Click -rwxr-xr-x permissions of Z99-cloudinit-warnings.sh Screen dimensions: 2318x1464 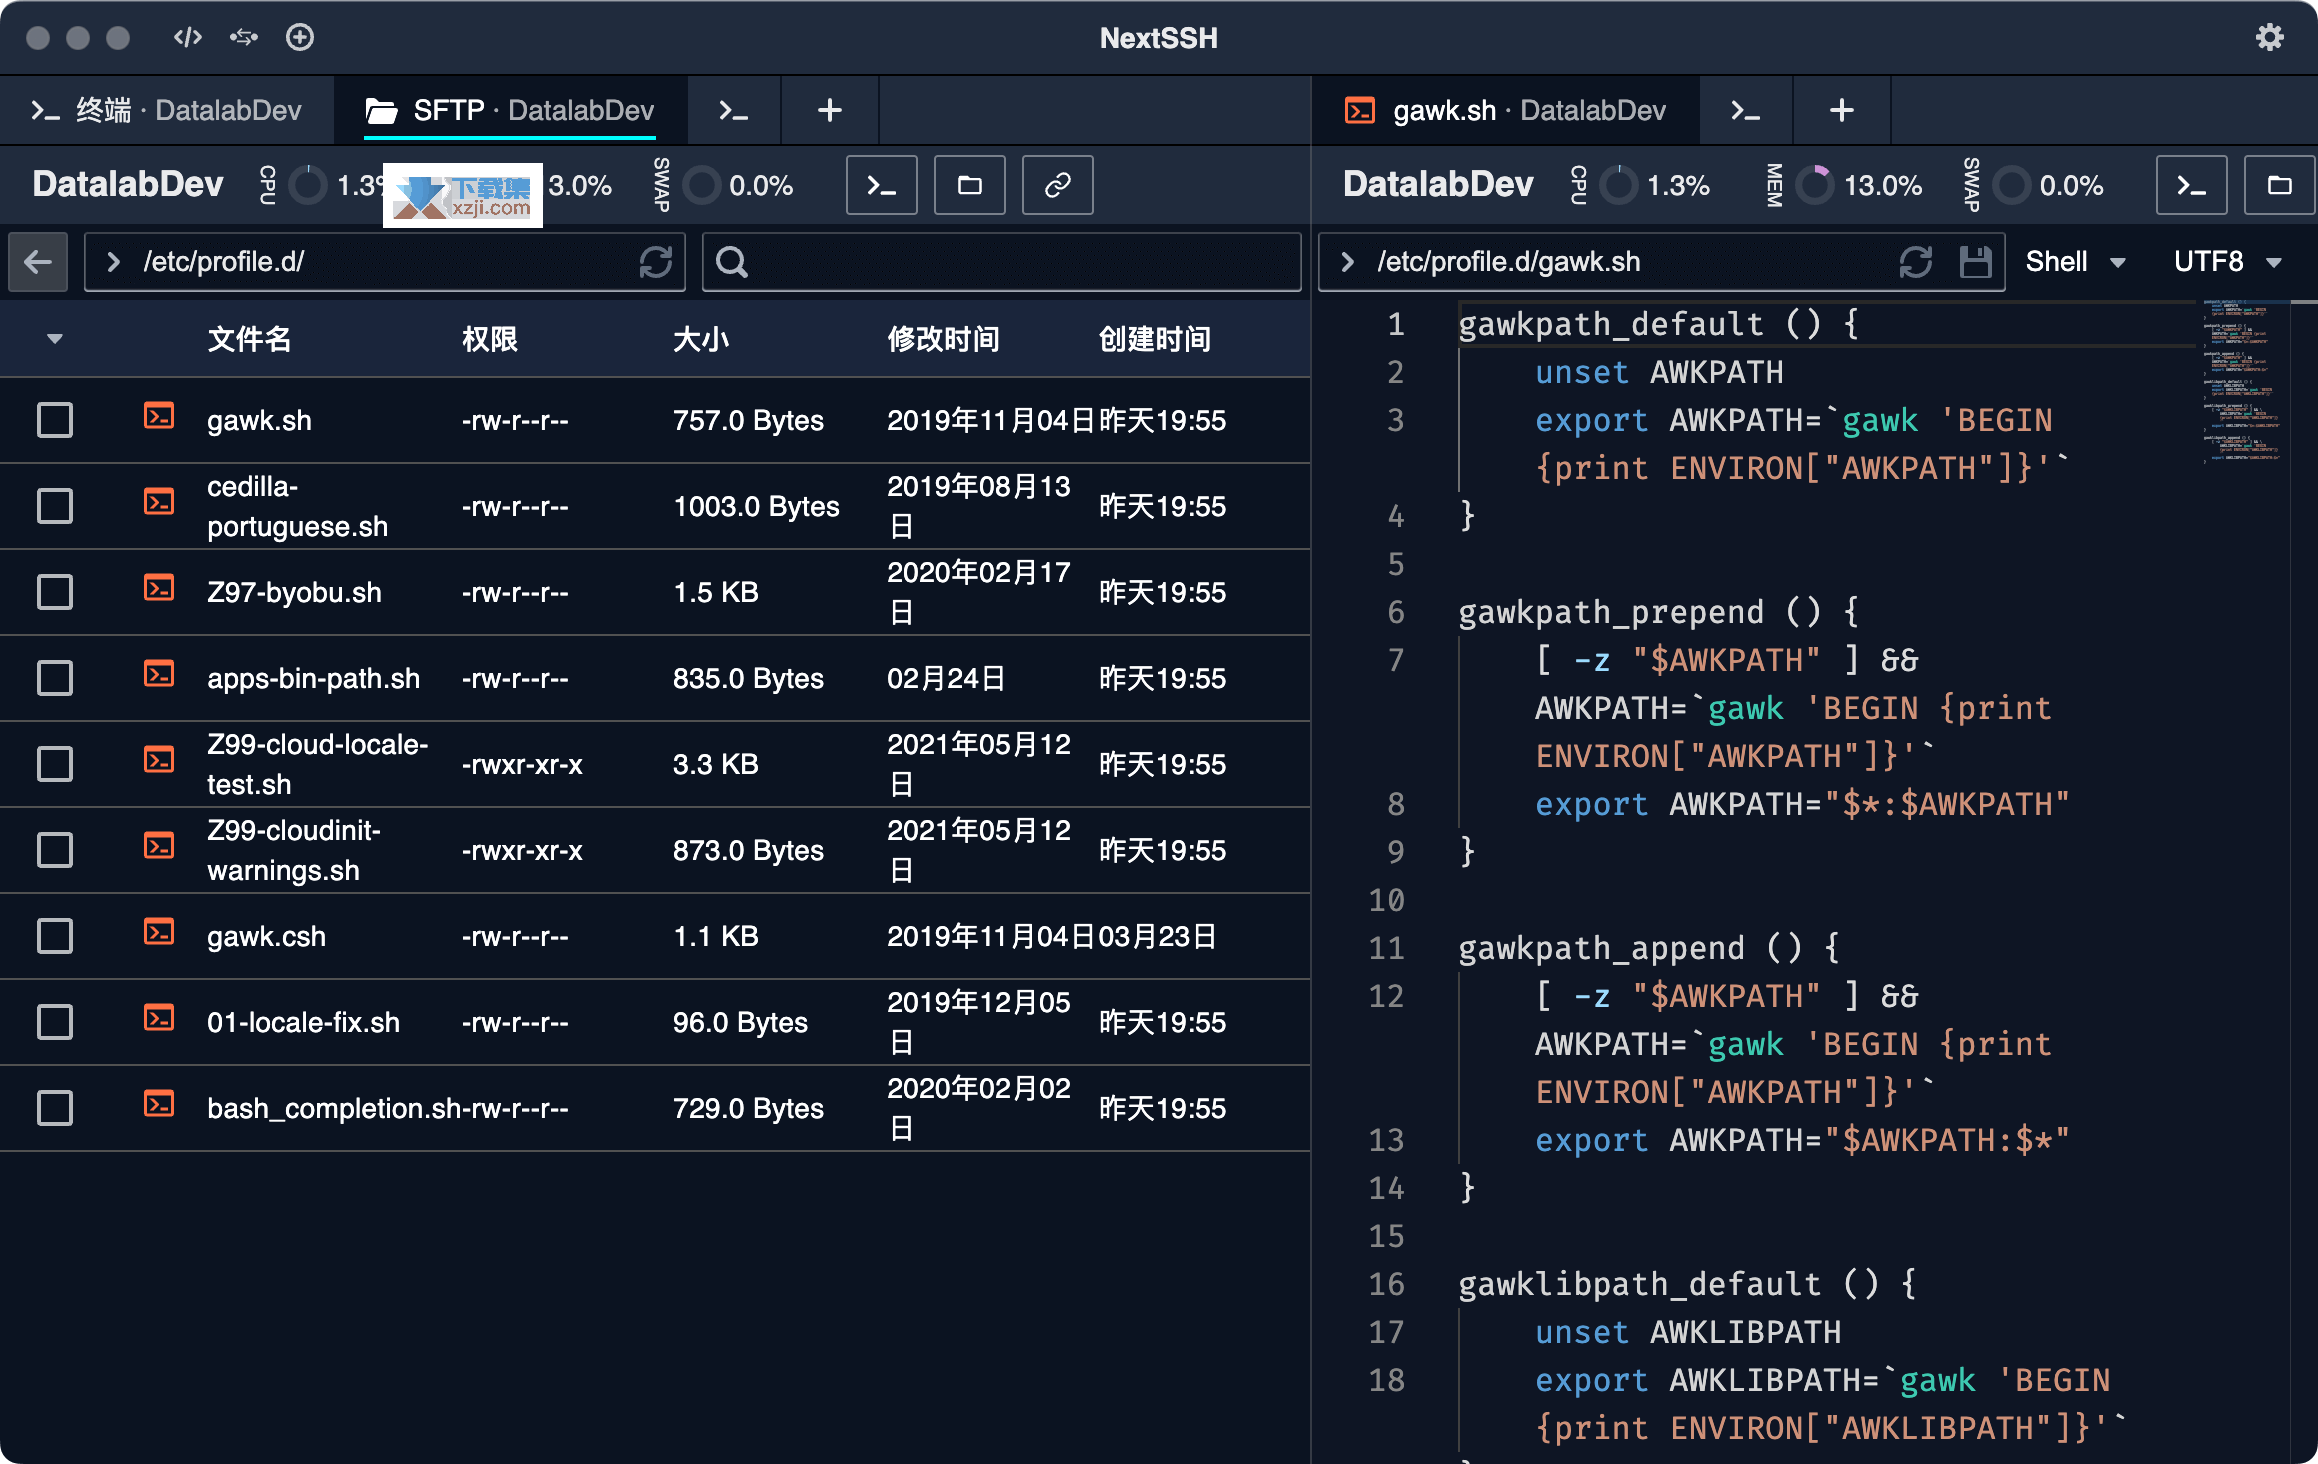click(x=522, y=850)
